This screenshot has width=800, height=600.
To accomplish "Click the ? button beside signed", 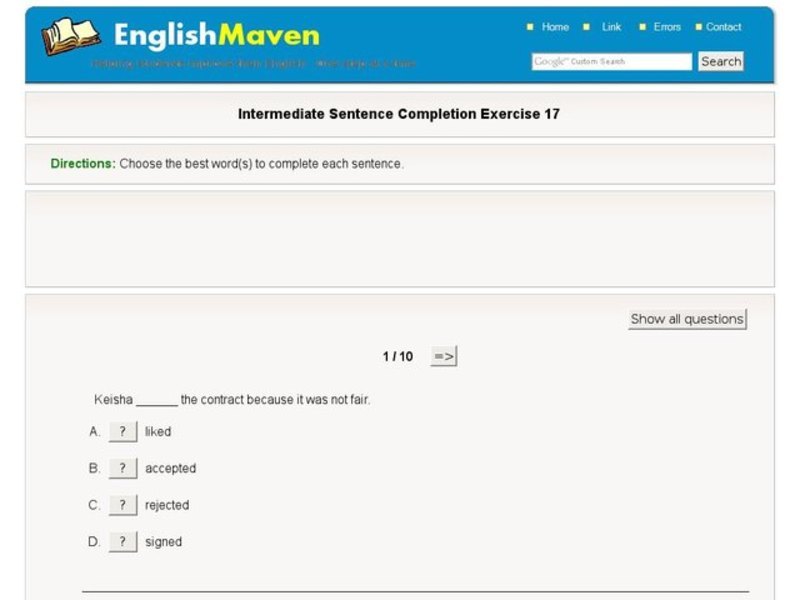I will tap(122, 541).
